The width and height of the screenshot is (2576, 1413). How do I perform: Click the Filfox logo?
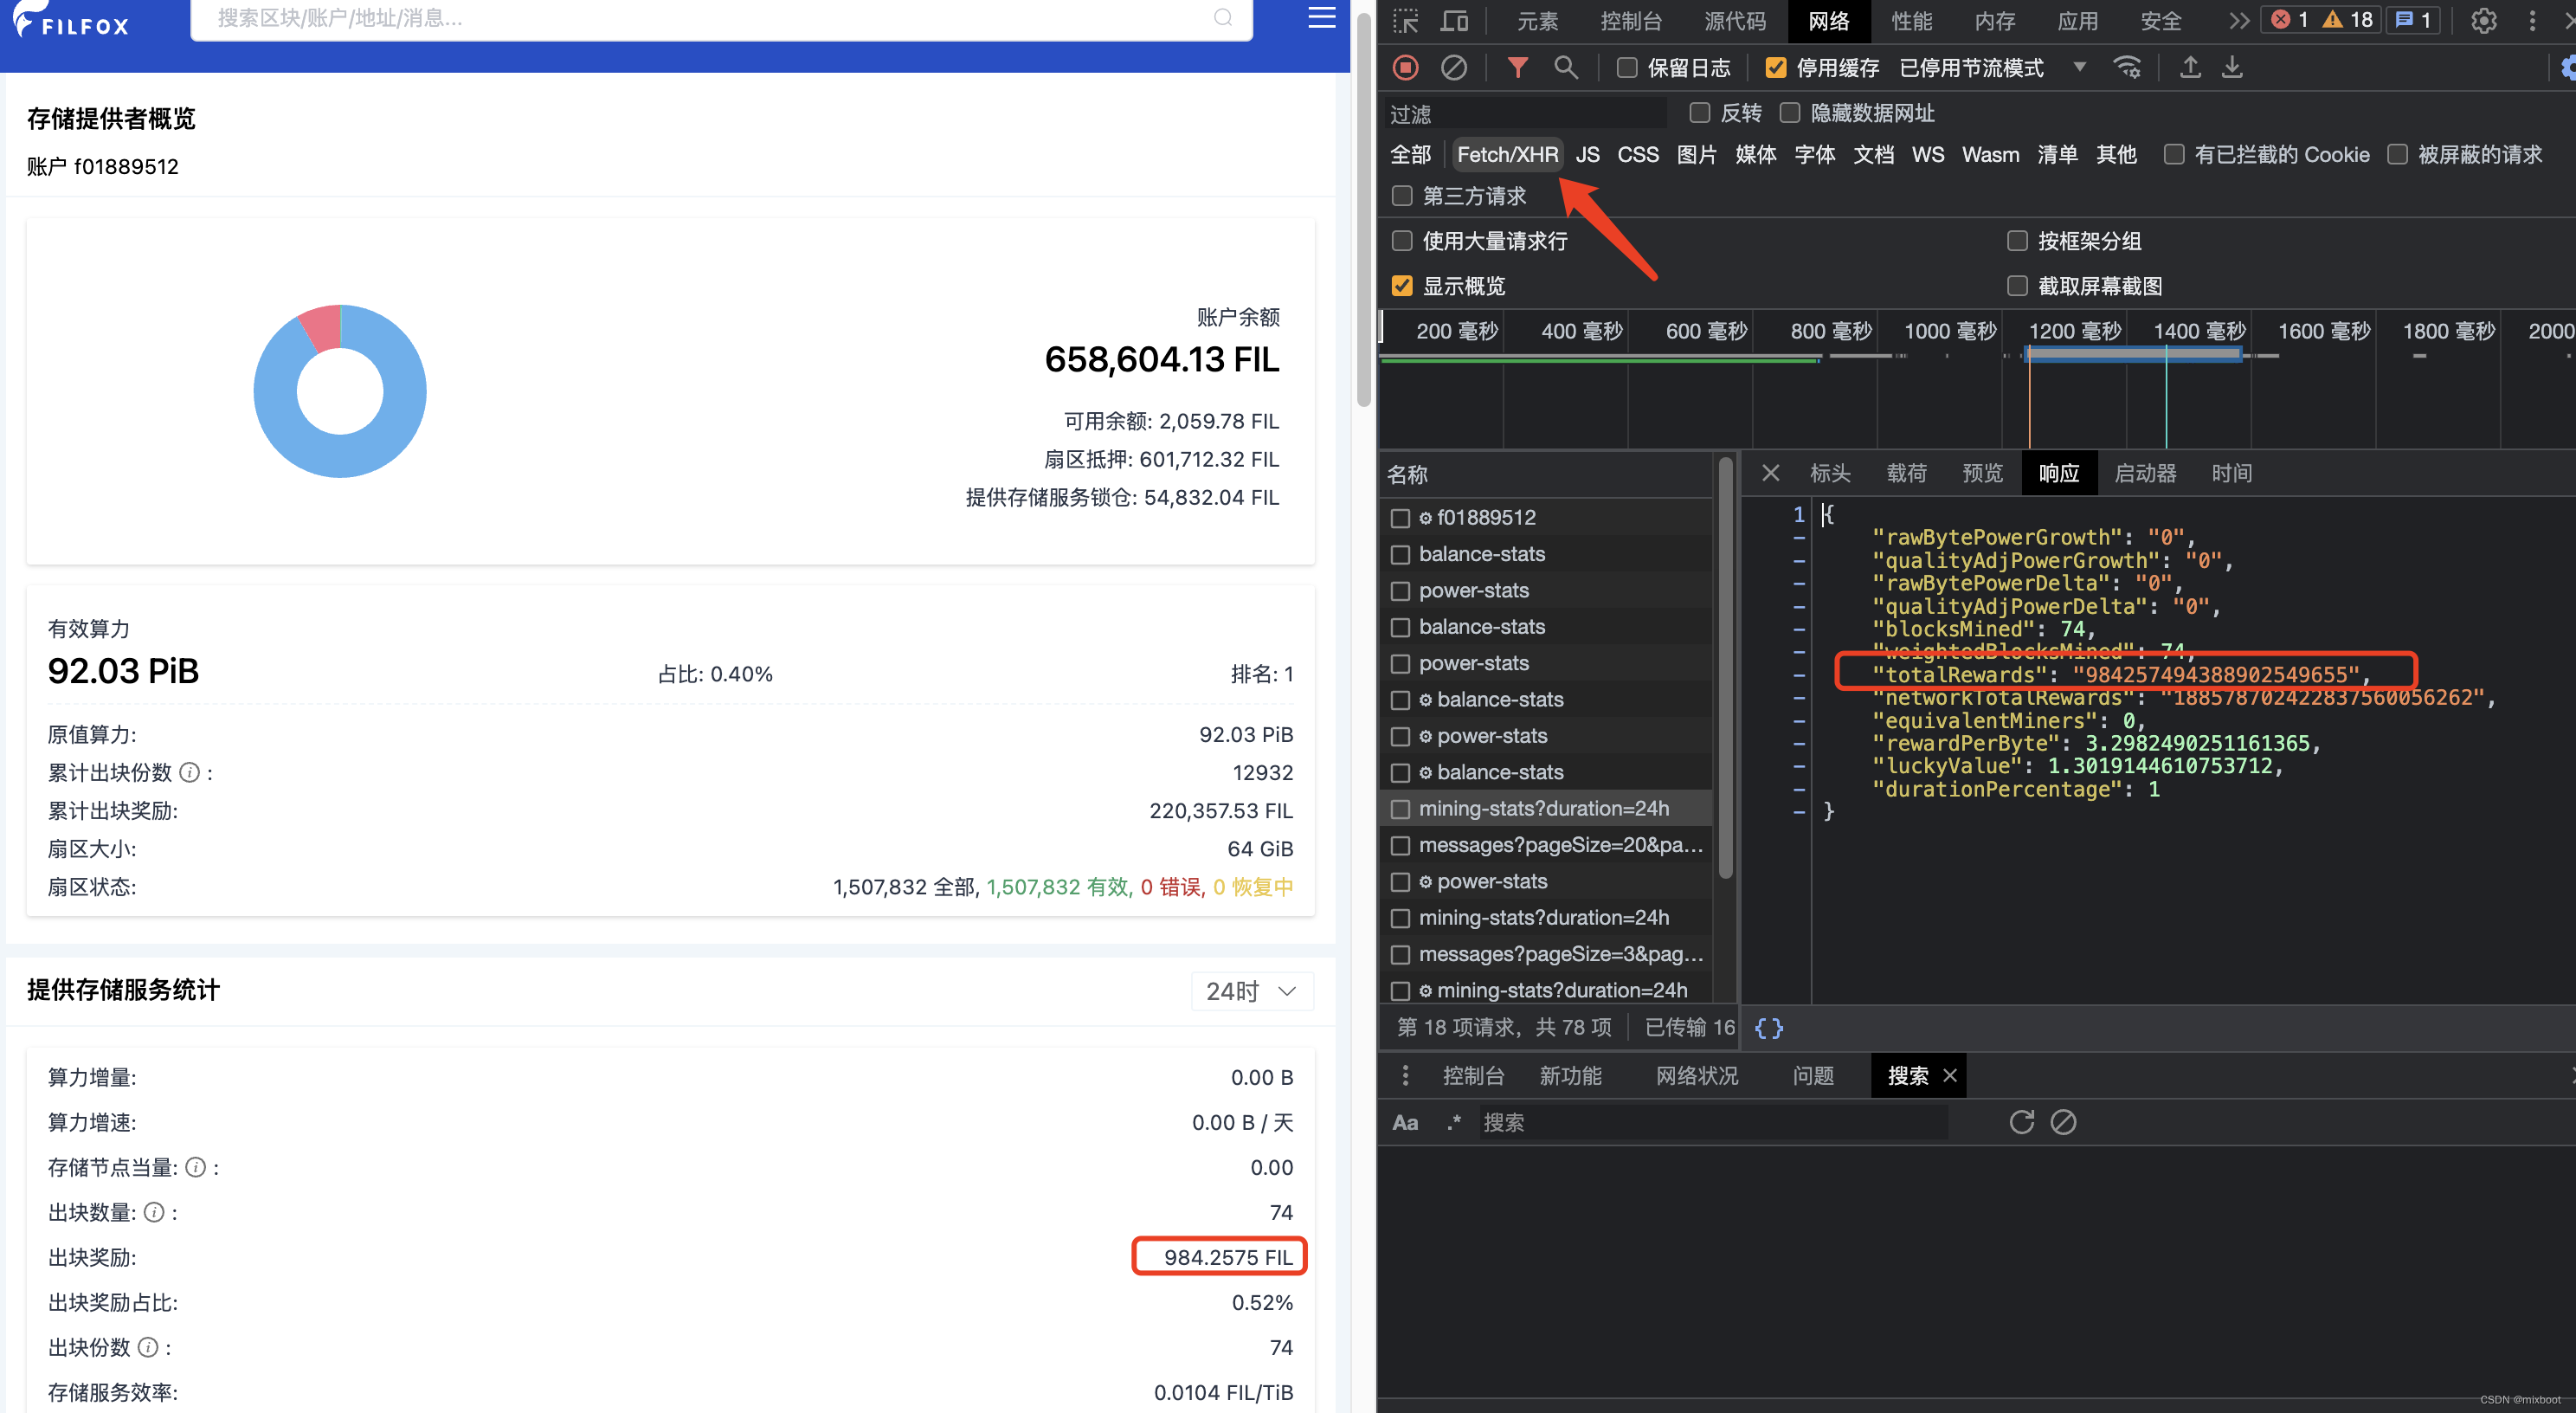coord(71,20)
